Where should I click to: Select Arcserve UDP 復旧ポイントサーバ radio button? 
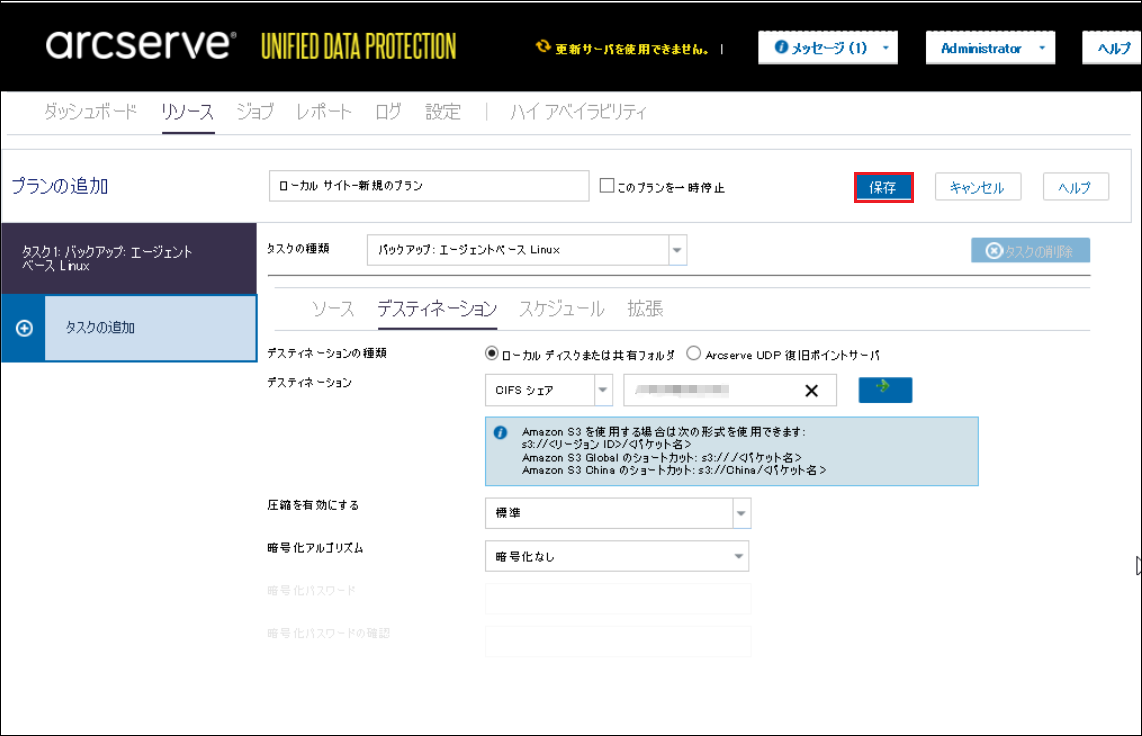coord(693,353)
